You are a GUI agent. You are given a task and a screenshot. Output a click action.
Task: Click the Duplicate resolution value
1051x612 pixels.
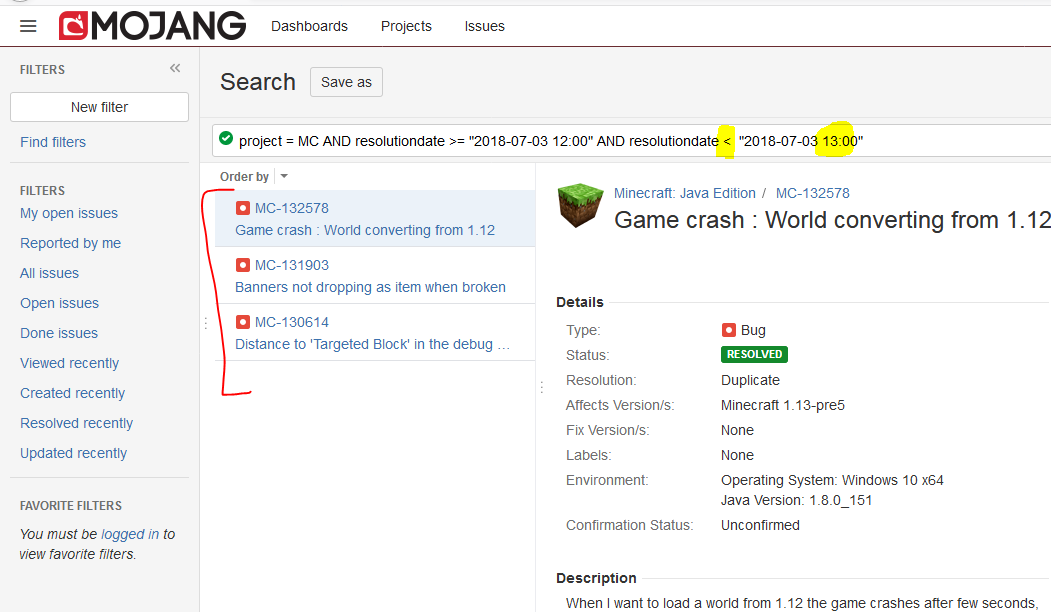click(750, 380)
